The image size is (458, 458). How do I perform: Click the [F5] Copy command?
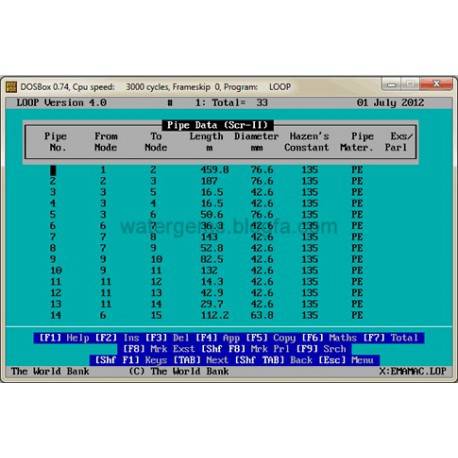[x=270, y=338]
